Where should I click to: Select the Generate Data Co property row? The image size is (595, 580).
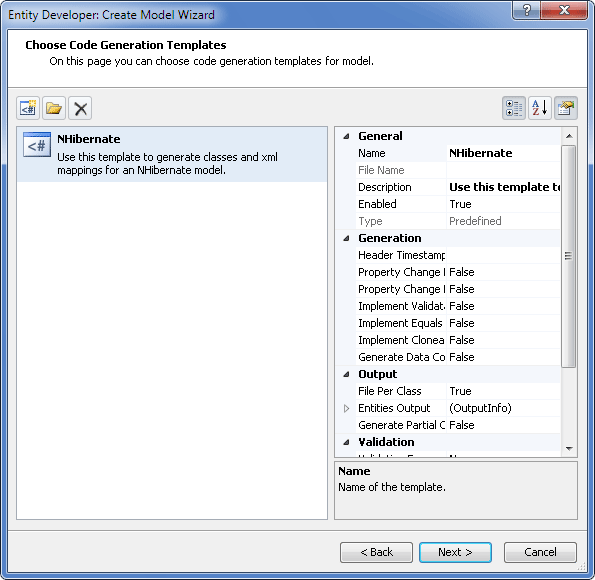point(458,357)
